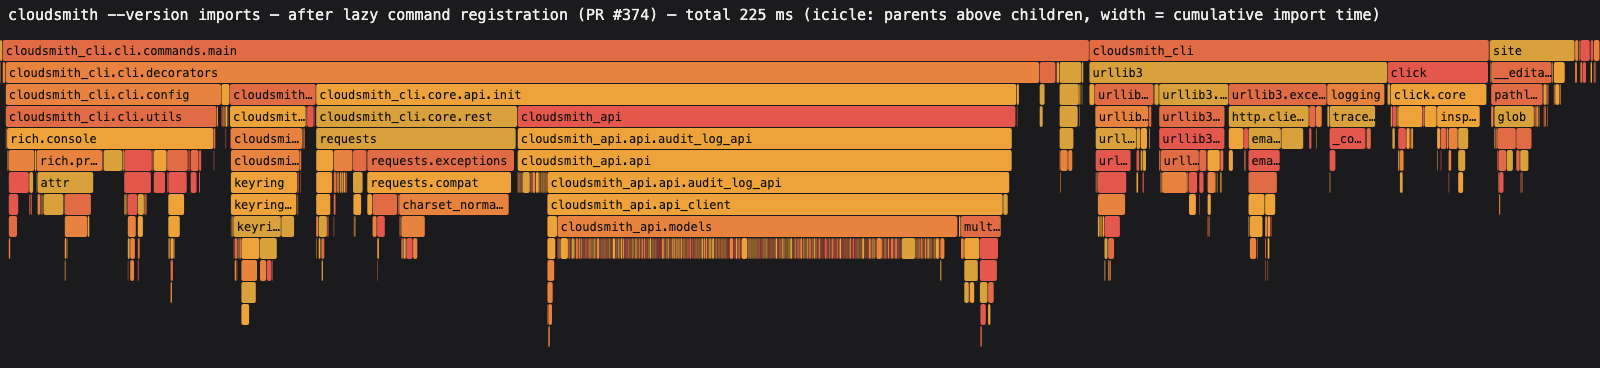The image size is (1600, 368).
Task: Select the top-level cloudsmith_cli frame
Action: [1289, 51]
